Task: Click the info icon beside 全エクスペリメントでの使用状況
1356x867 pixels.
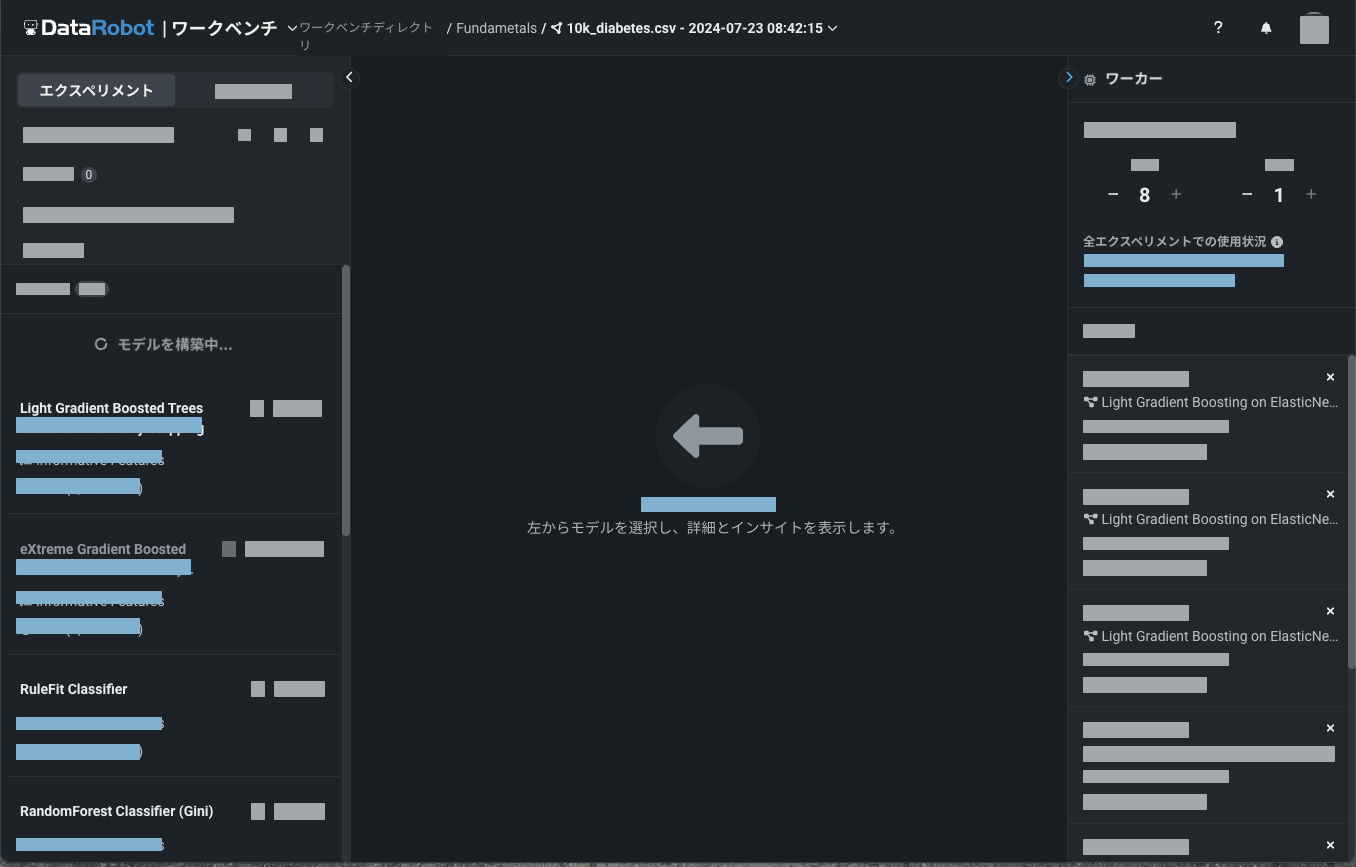Action: point(1277,242)
